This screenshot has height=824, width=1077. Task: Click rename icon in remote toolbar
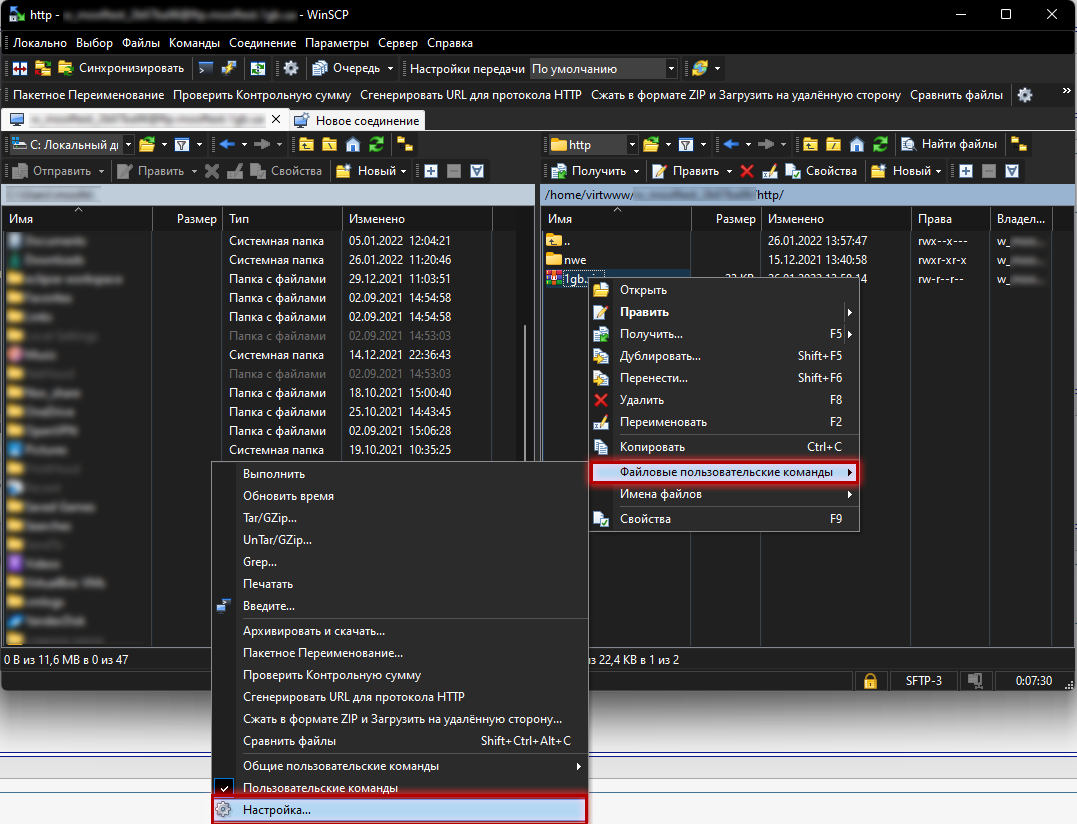click(770, 171)
